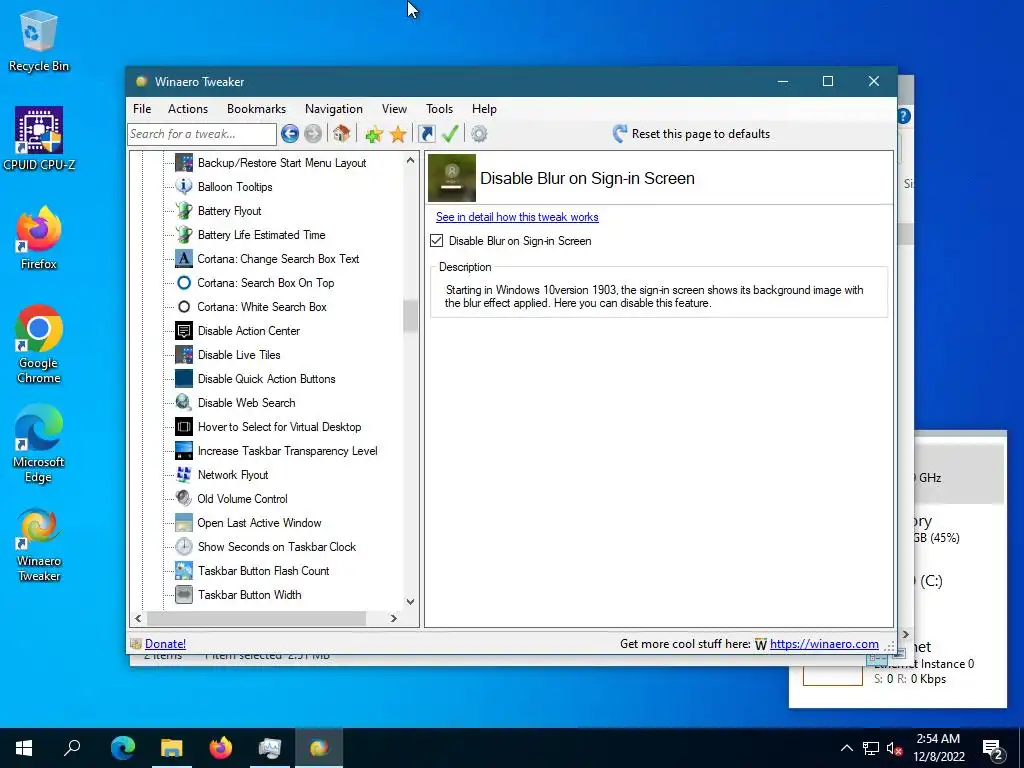
Task: Open settings via the gear toolbar icon
Action: click(479, 134)
